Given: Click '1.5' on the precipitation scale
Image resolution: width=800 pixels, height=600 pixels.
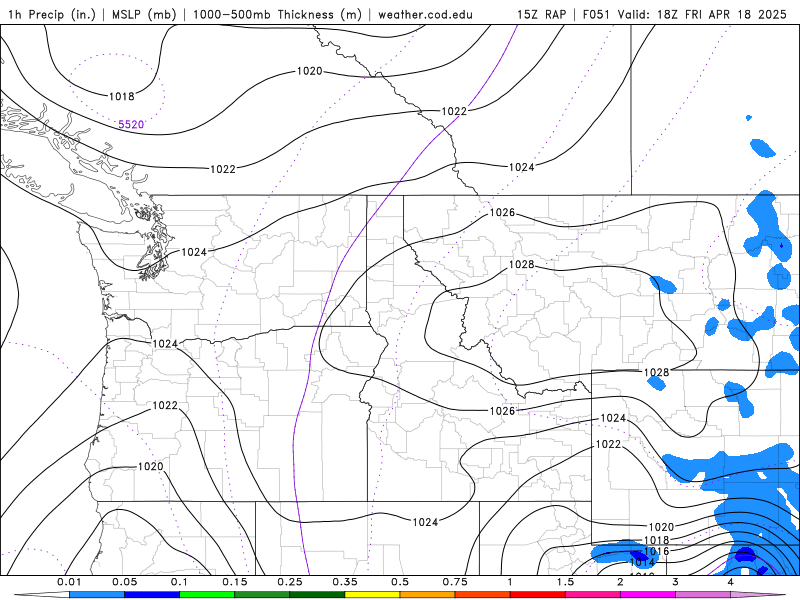Looking at the screenshot, I should coord(565,582).
